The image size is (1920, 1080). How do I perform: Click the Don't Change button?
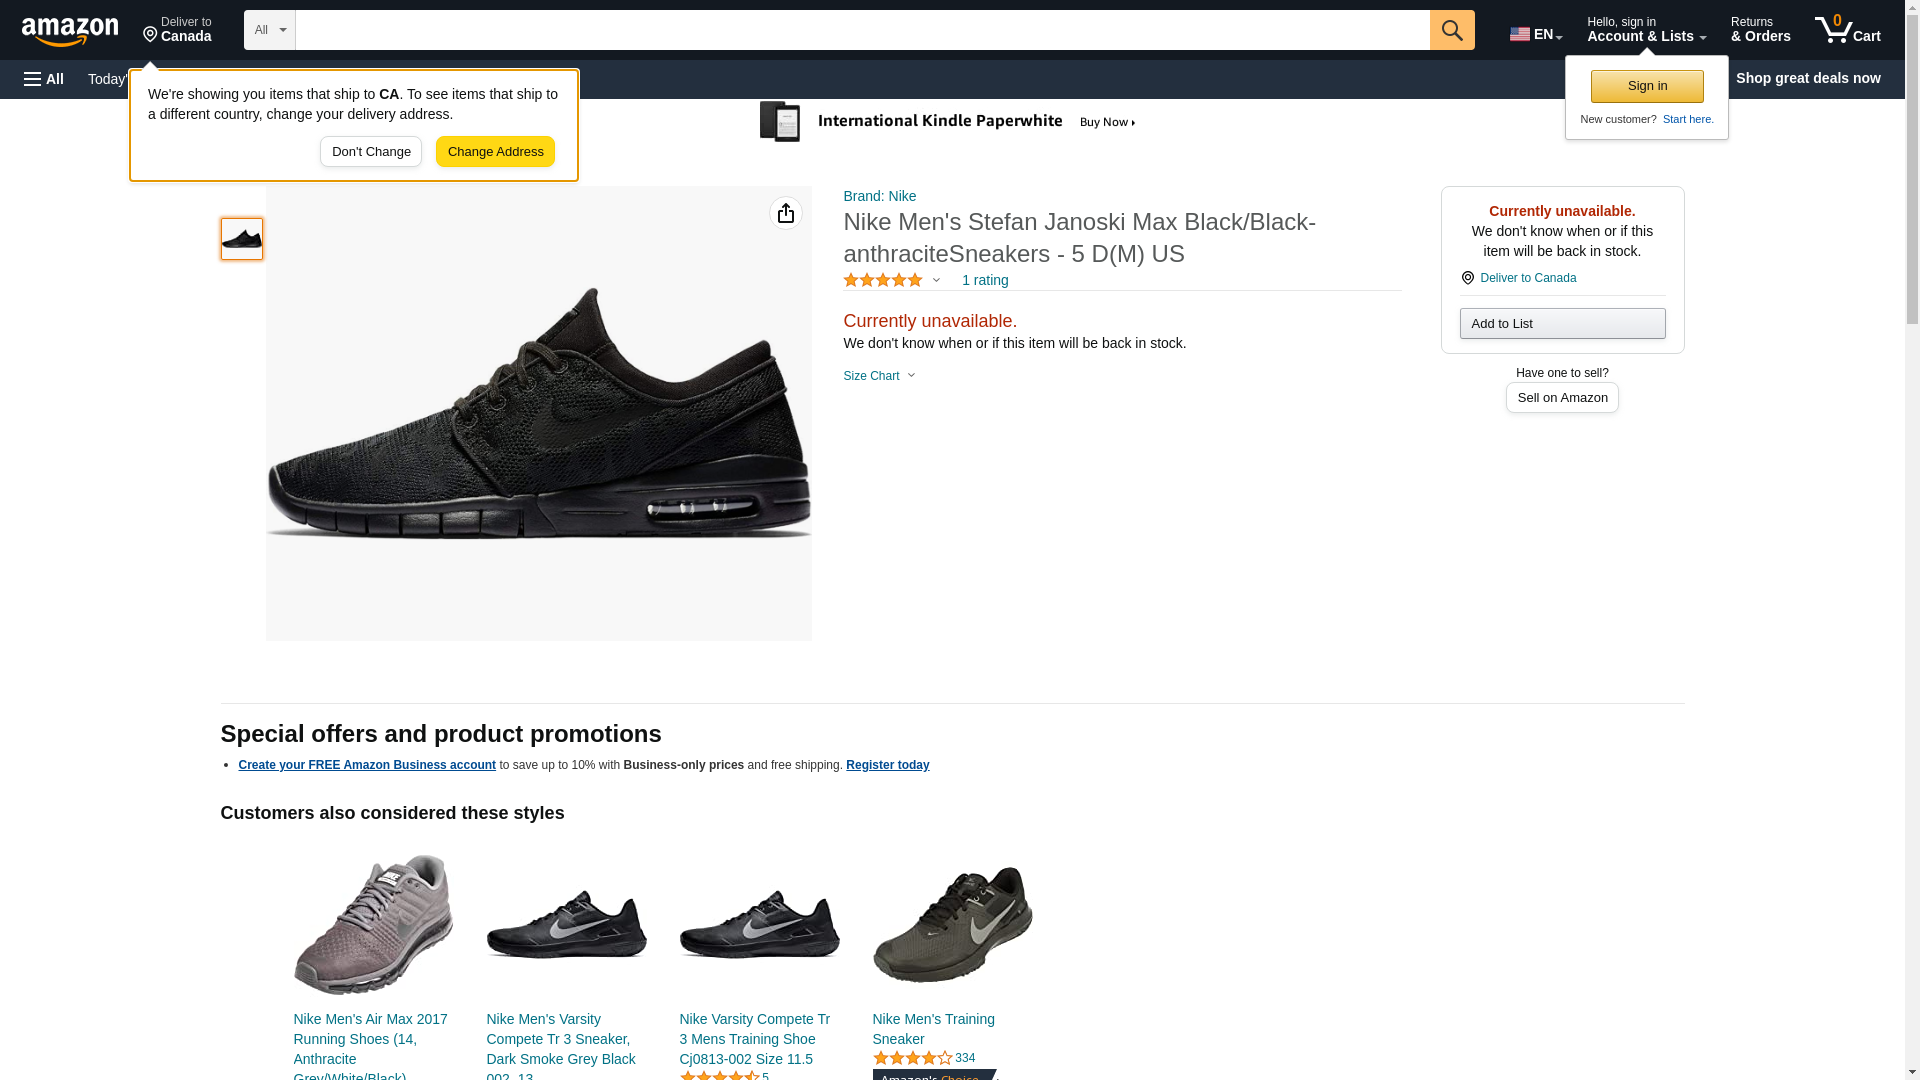[371, 152]
